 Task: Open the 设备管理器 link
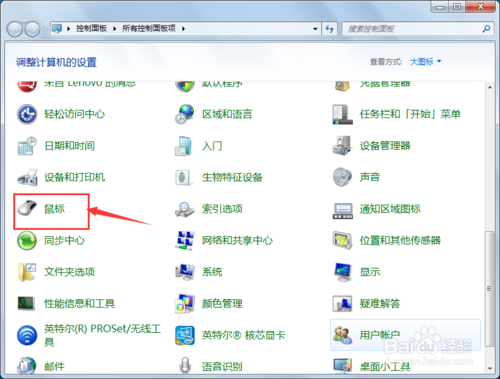[385, 146]
